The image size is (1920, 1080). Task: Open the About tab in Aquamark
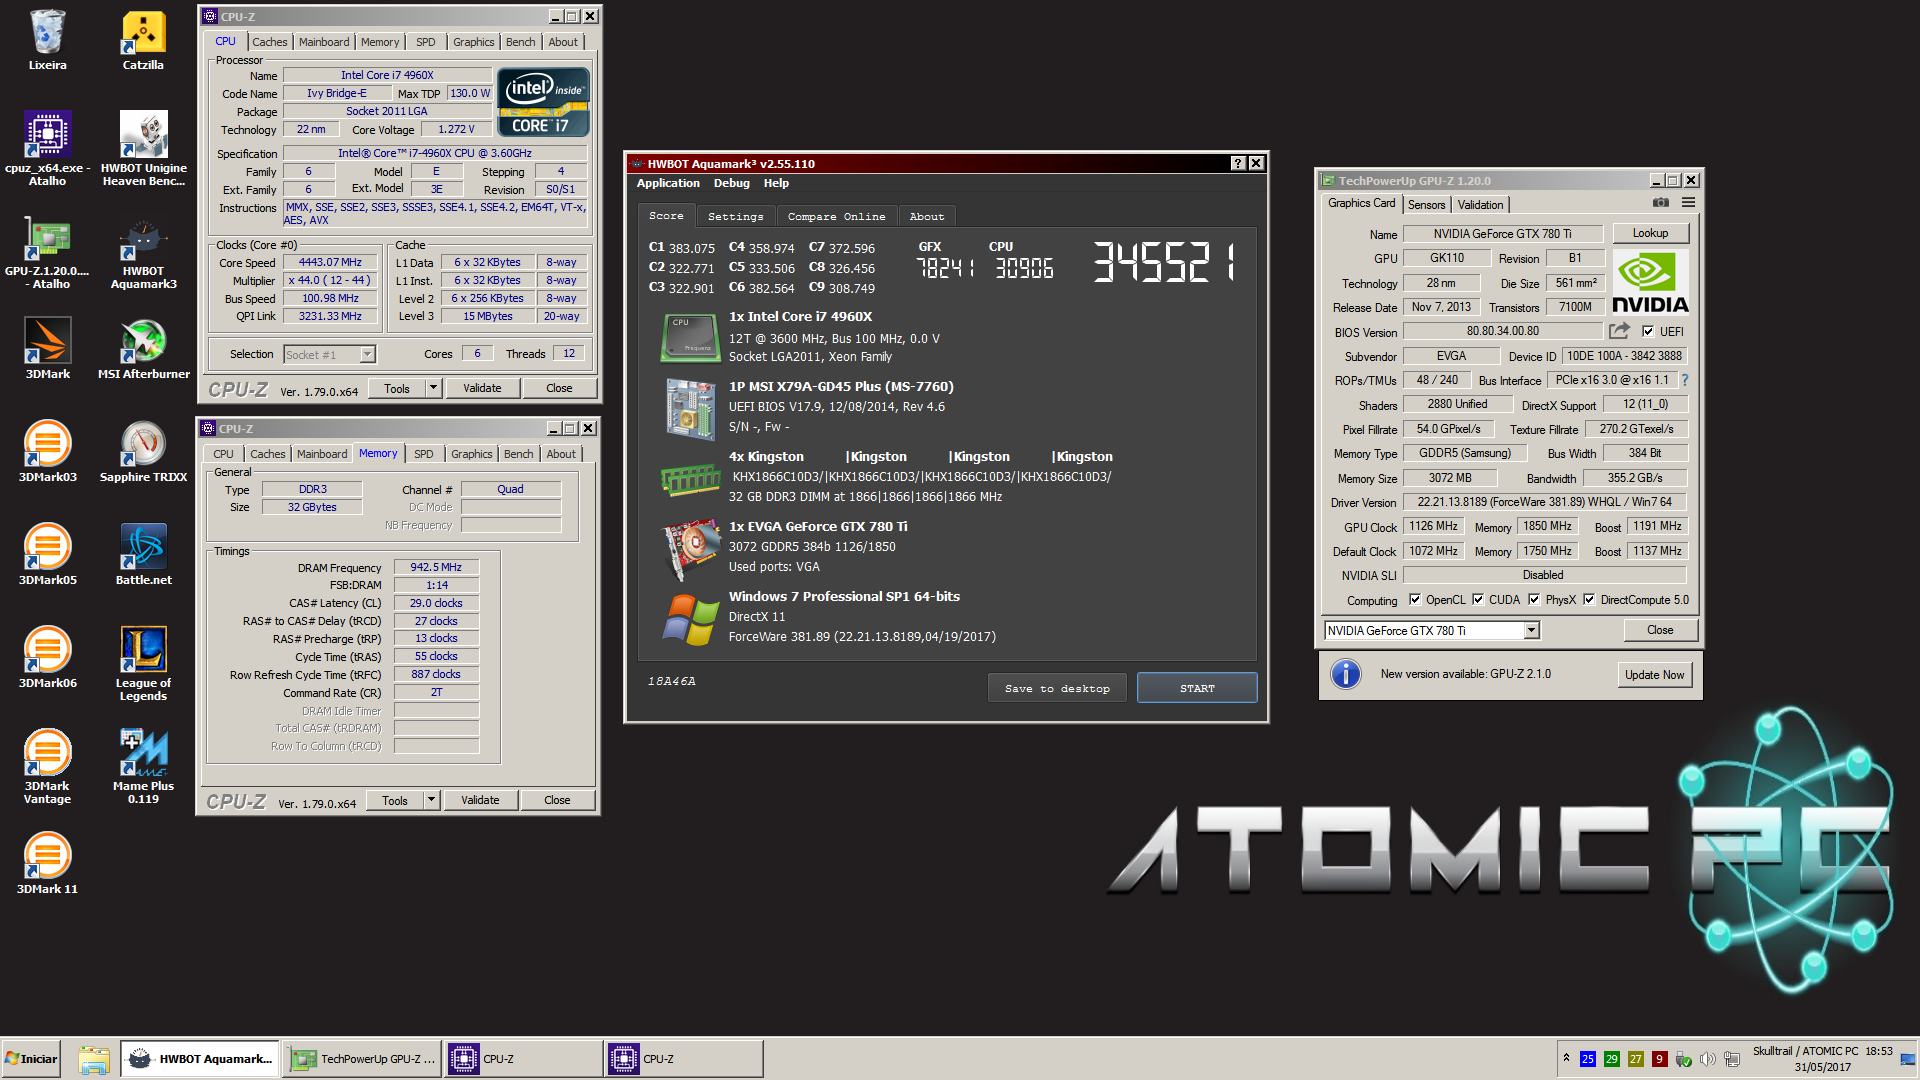(927, 216)
